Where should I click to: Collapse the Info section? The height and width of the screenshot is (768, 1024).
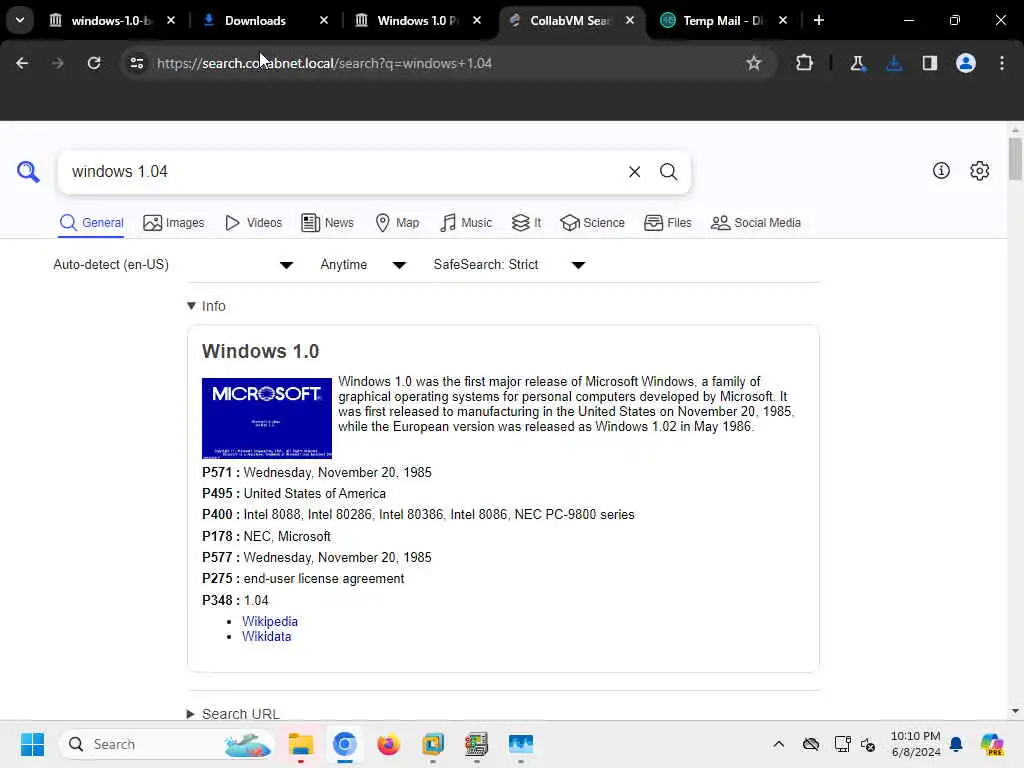click(206, 306)
